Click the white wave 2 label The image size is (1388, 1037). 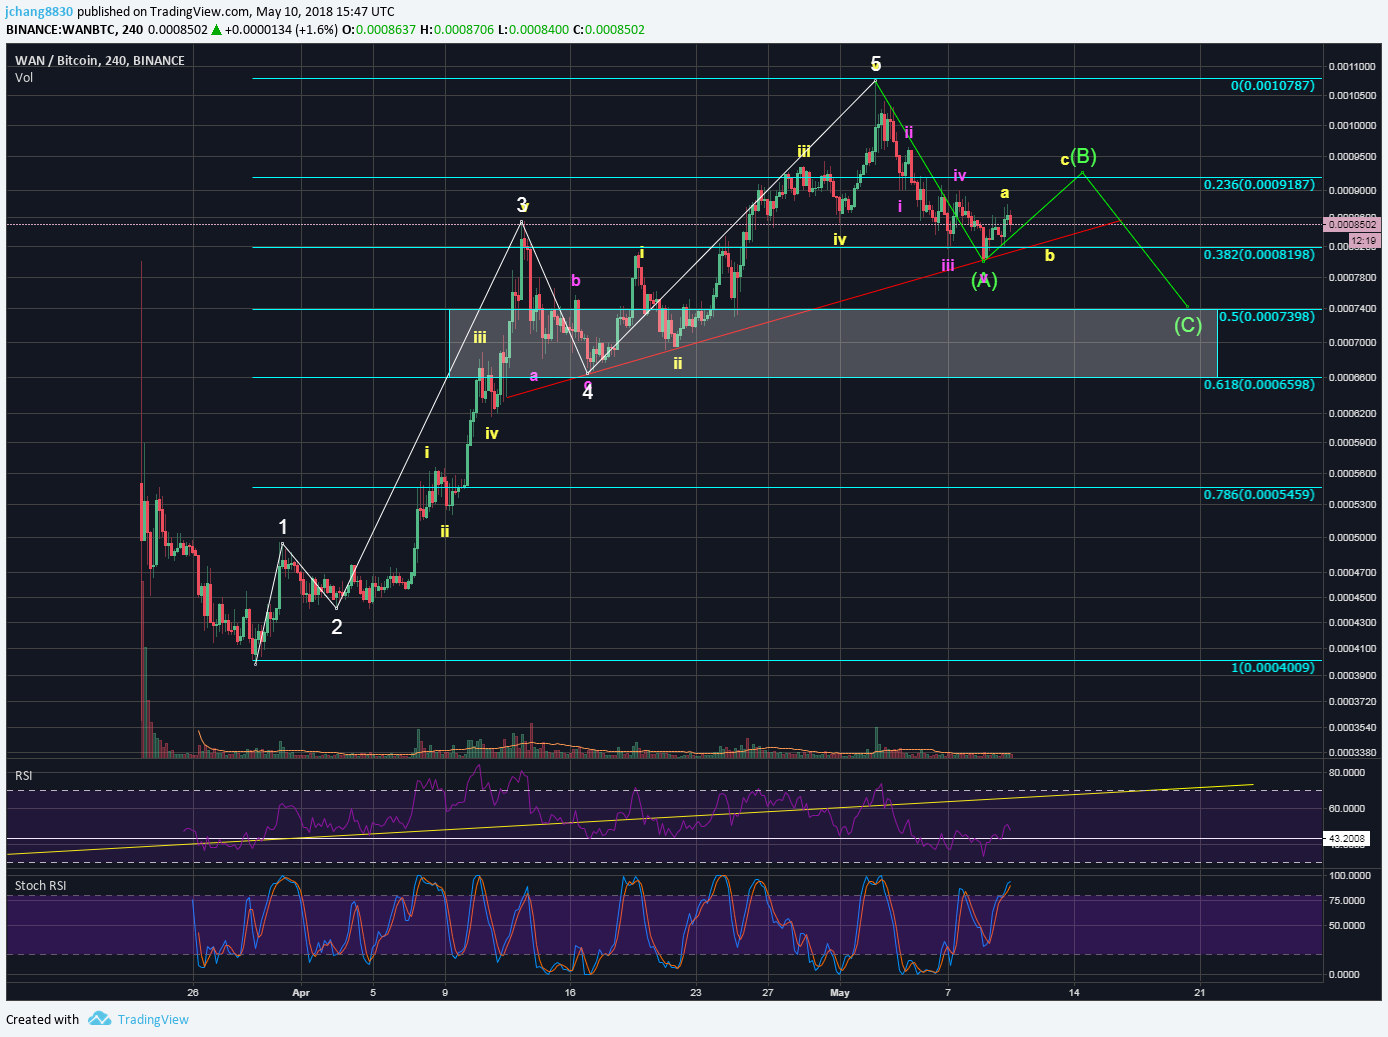337,627
